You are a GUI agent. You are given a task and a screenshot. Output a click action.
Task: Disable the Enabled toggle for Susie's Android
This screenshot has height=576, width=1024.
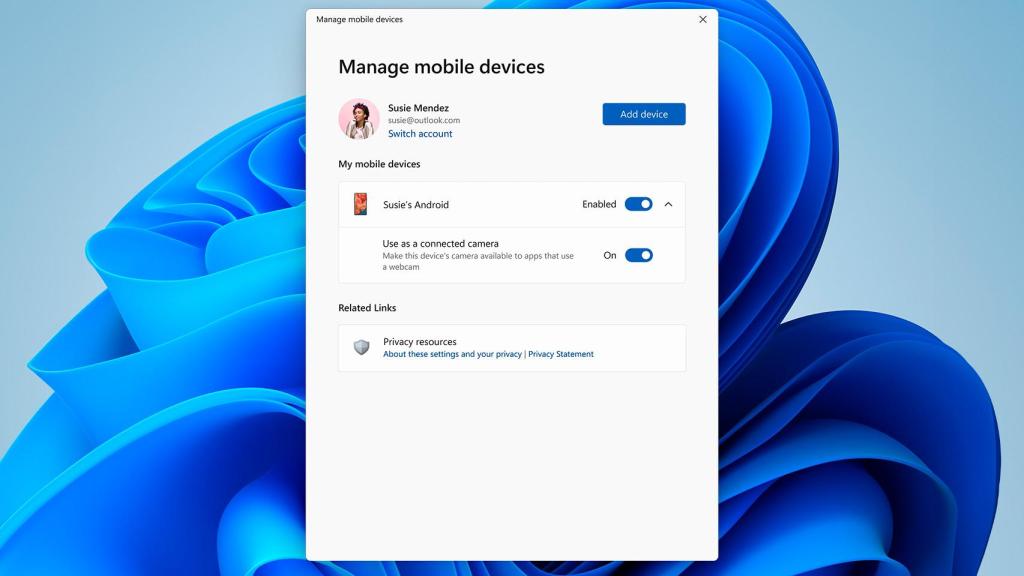point(638,203)
